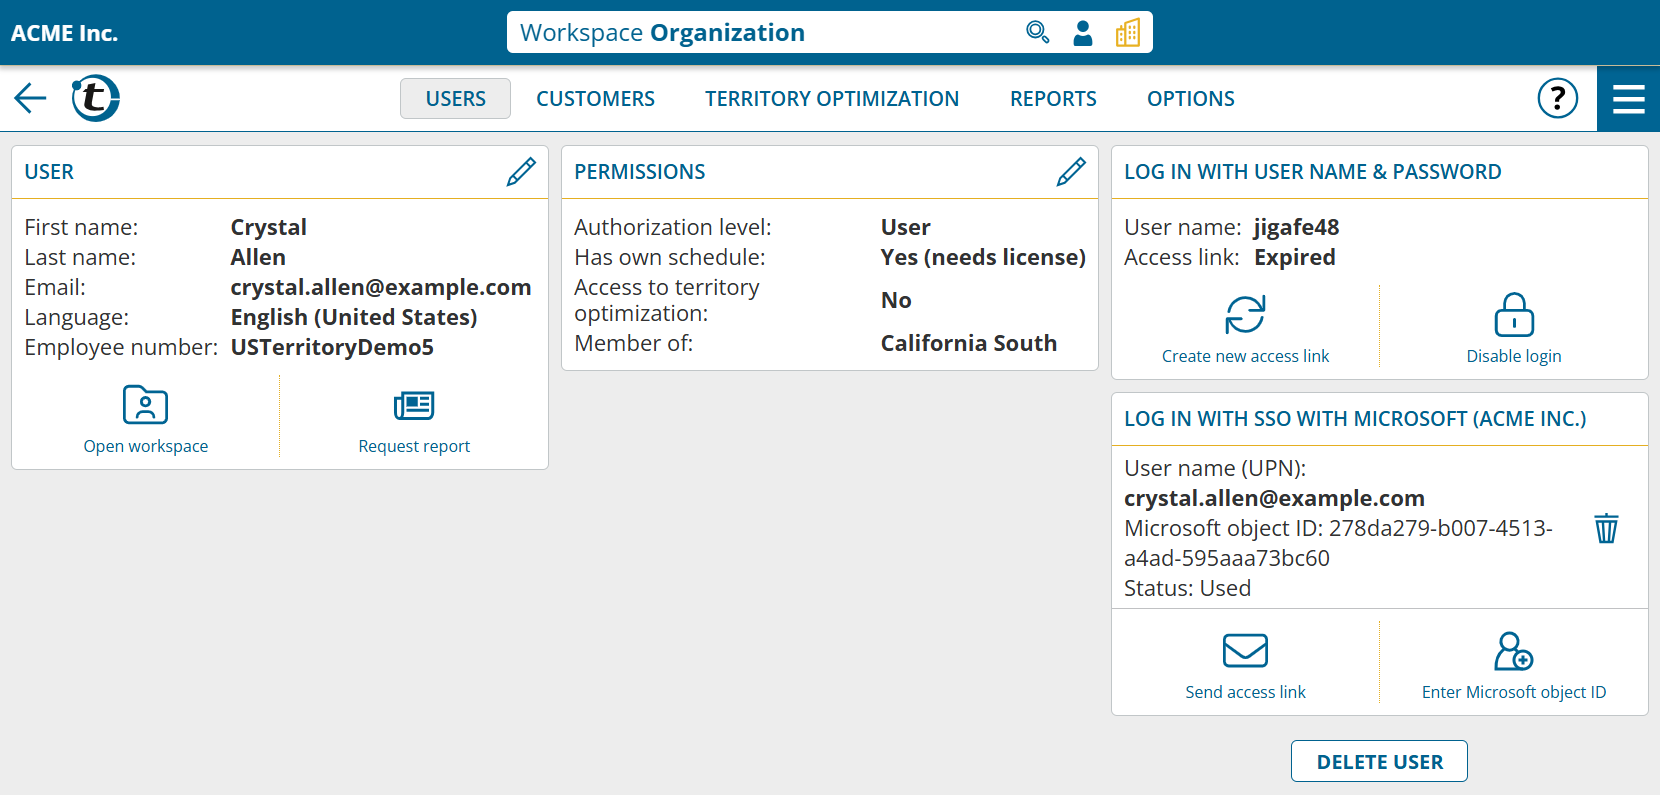1660x795 pixels.
Task: Click the search magnifier icon
Action: (x=1037, y=33)
